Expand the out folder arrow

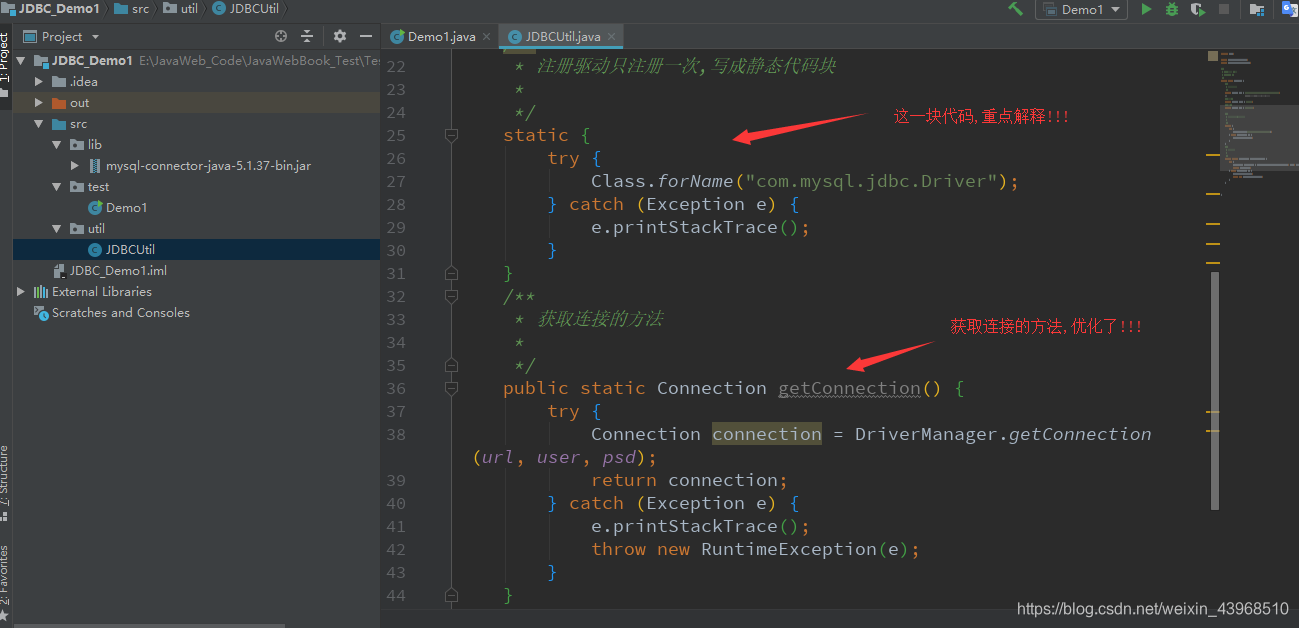tap(39, 103)
